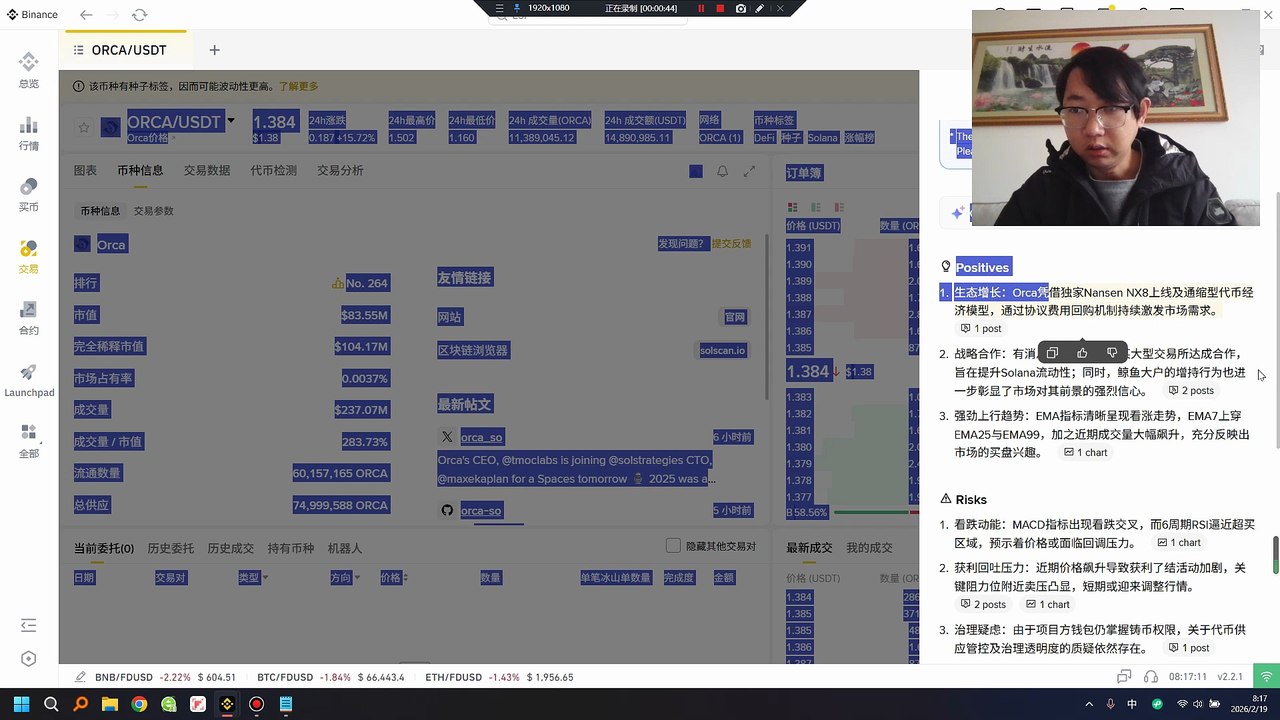1280x720 pixels.
Task: Open 行情 markets in the sidebar
Action: [x=29, y=132]
